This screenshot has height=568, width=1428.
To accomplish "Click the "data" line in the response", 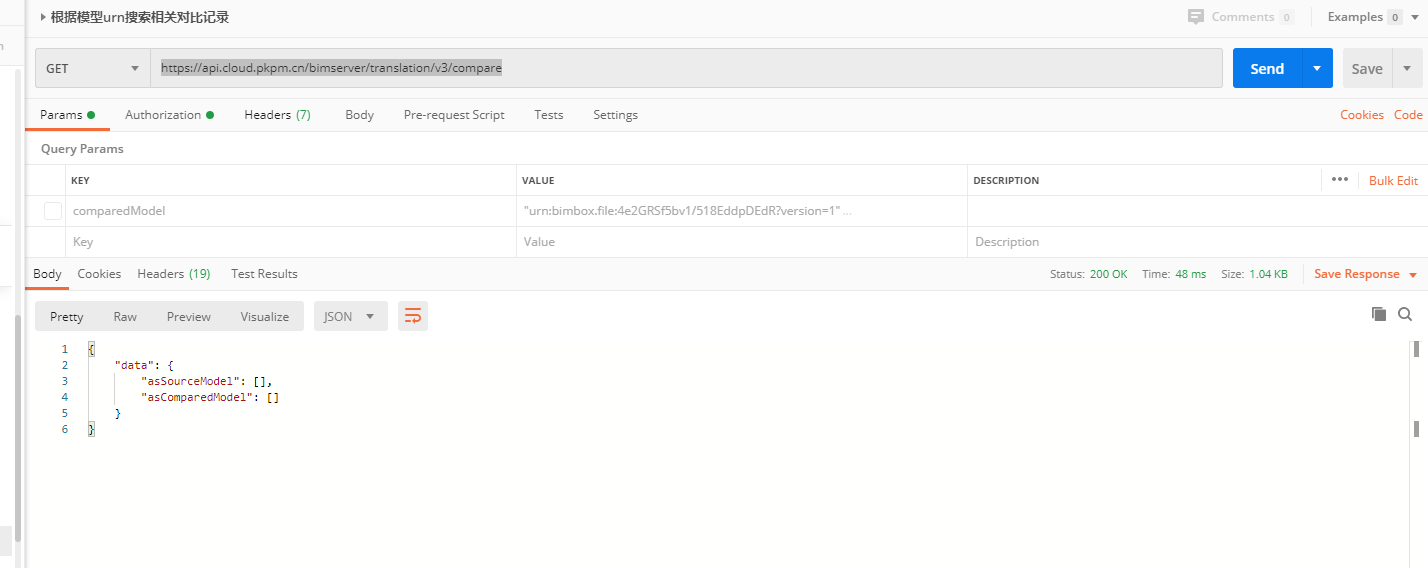I will point(145,365).
